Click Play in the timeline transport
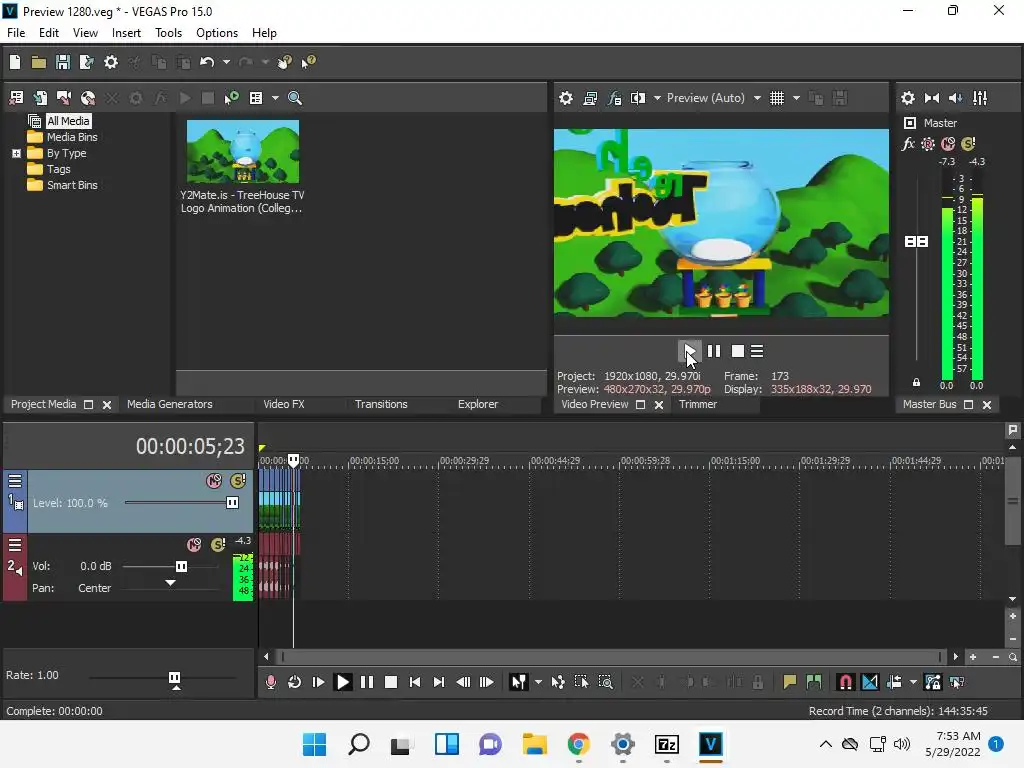Viewport: 1024px width, 768px height. coord(343,682)
